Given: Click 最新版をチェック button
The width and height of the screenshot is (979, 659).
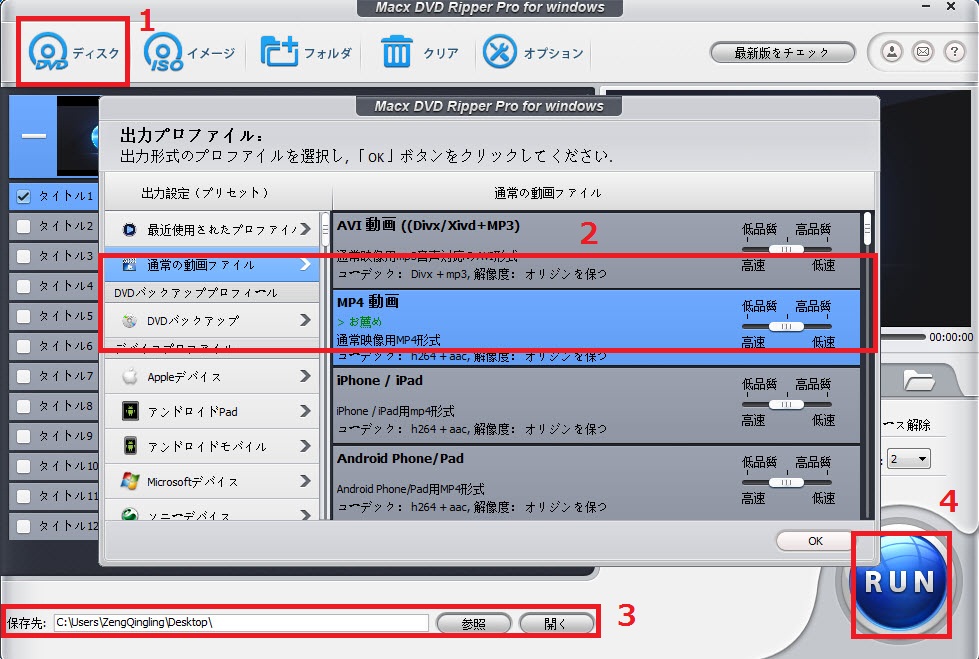Looking at the screenshot, I should click(x=782, y=52).
